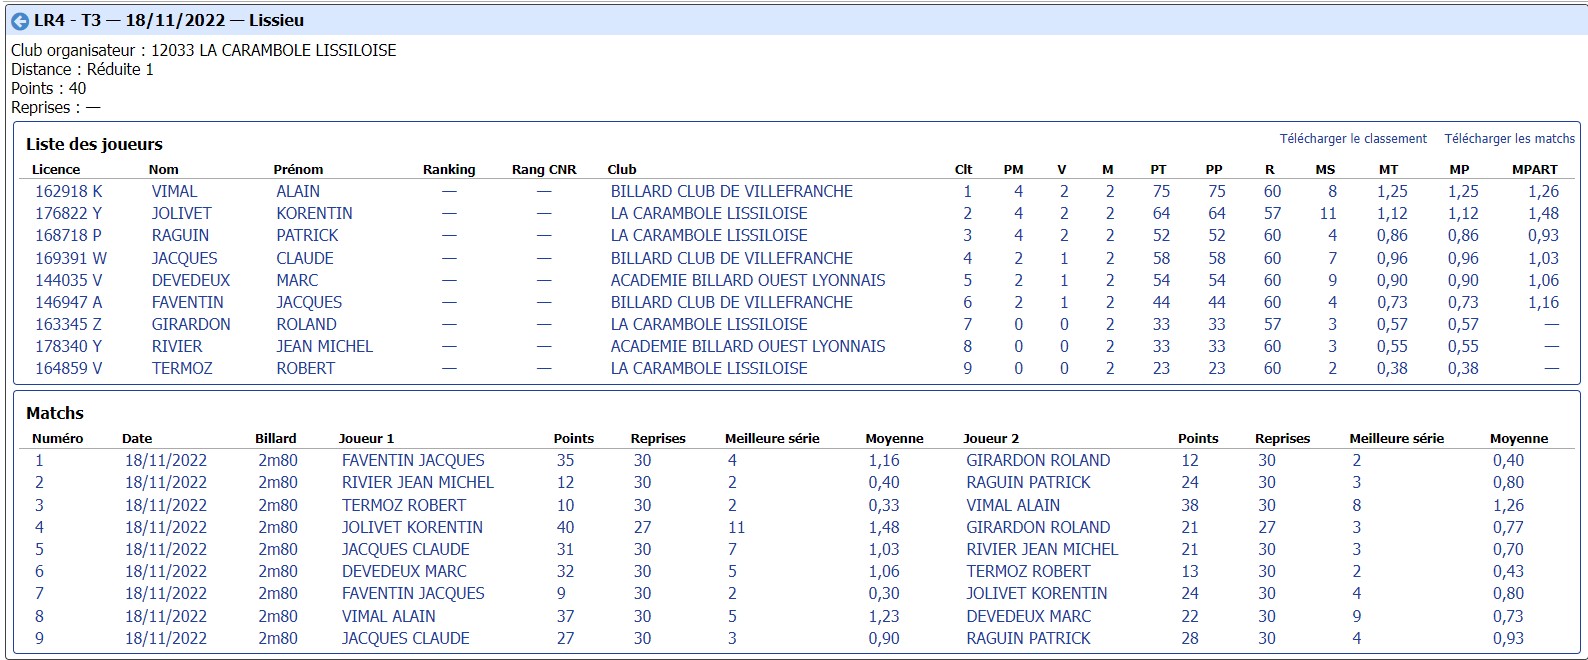Select match 2 player RIVIER JEAN MICHEL
The image size is (1588, 660).
pos(418,482)
